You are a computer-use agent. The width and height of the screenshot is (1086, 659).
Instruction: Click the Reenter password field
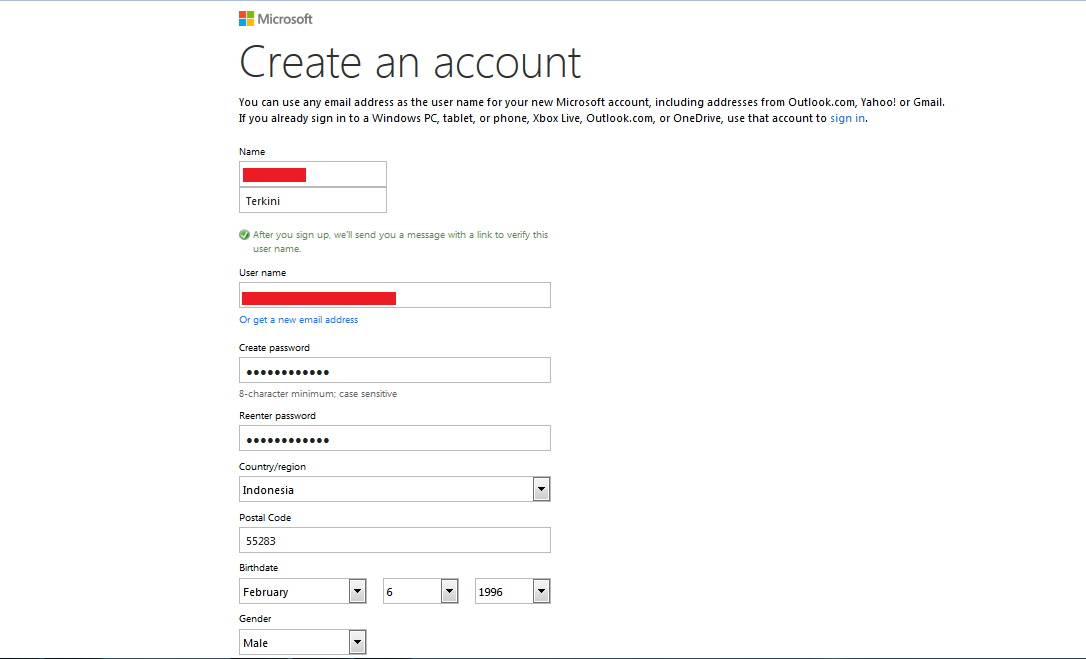coord(394,438)
